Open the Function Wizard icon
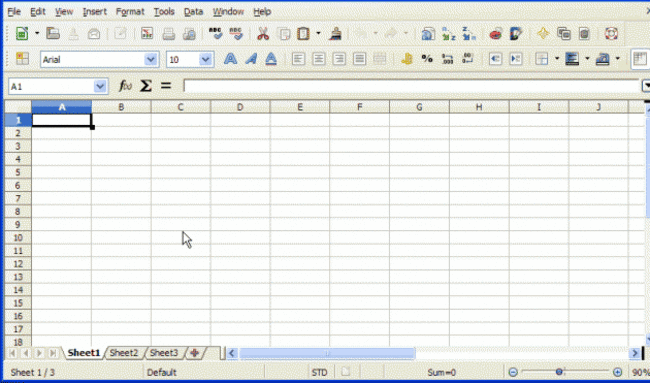This screenshot has height=383, width=650. [x=125, y=86]
